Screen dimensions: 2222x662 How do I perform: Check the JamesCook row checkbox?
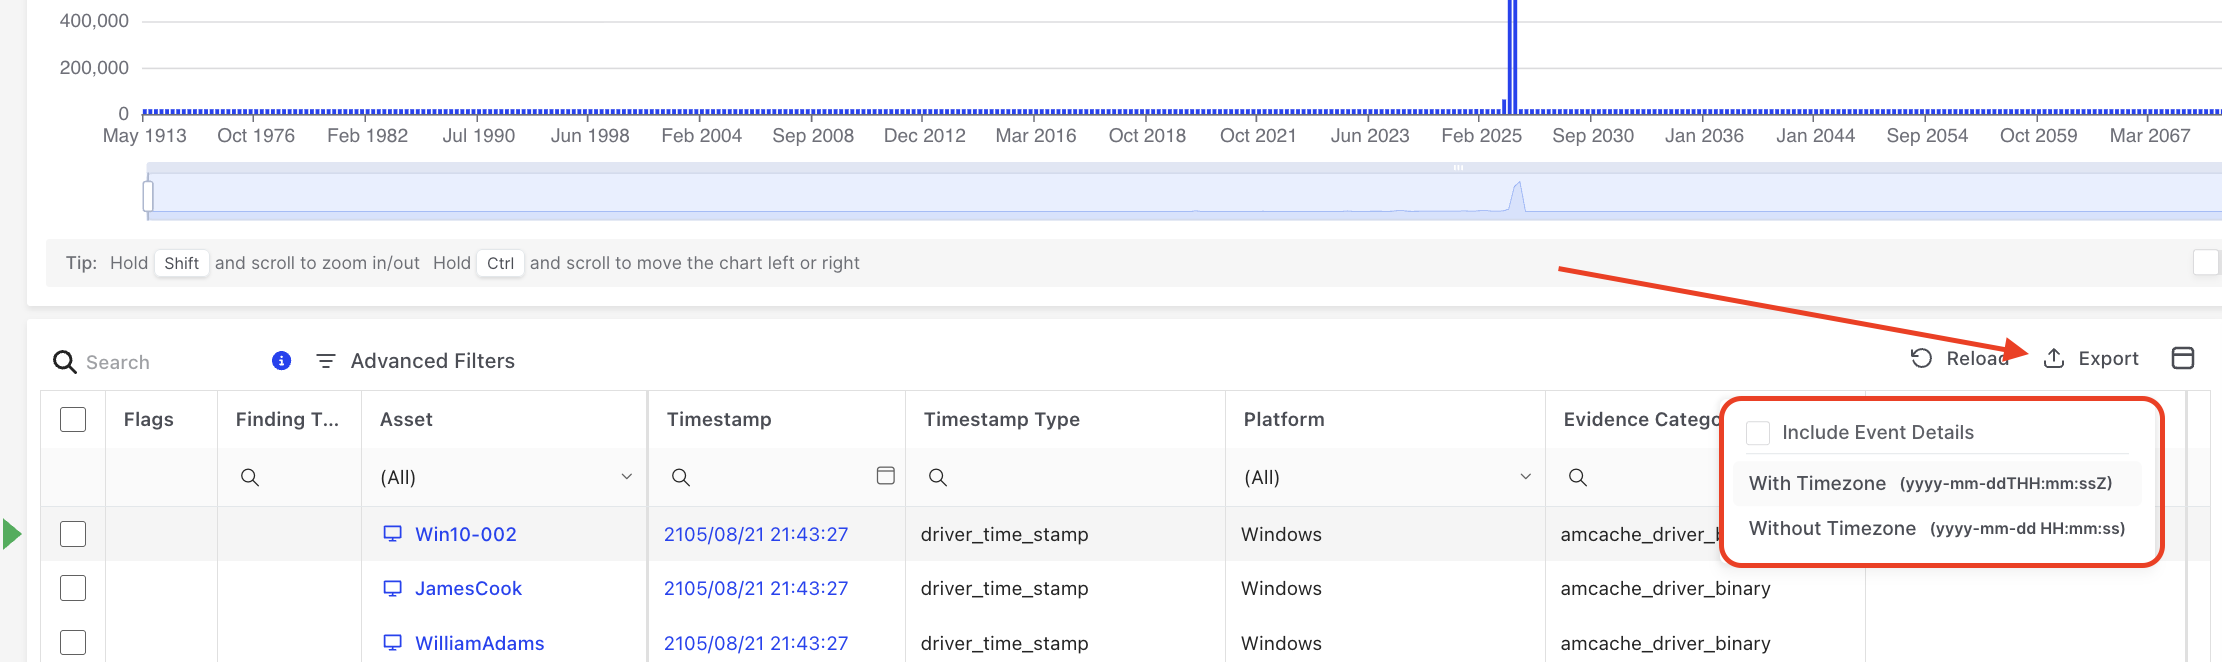click(x=73, y=588)
